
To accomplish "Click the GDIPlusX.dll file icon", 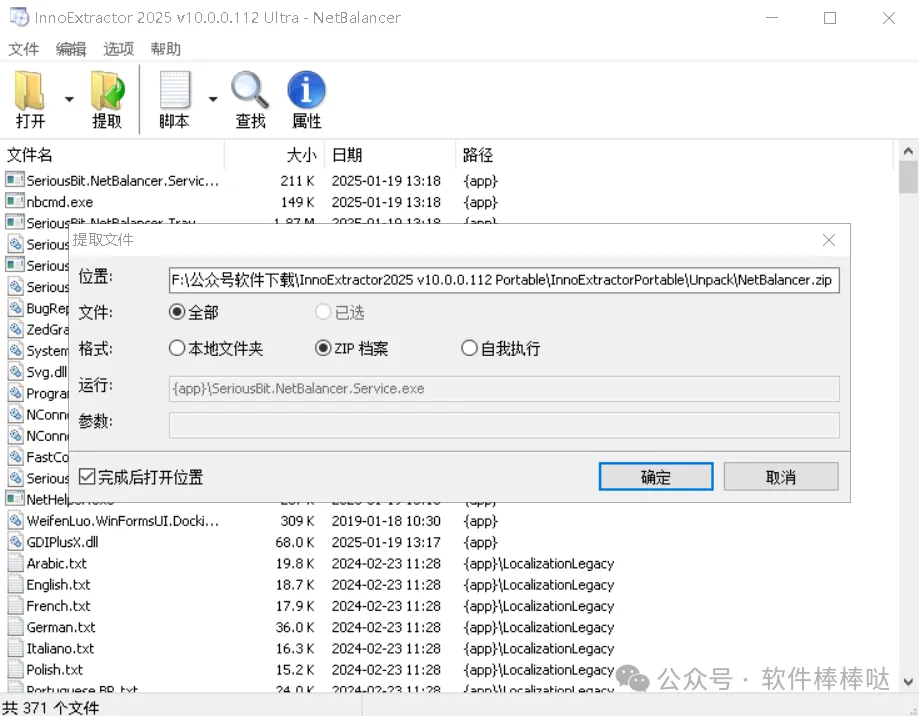I will click(x=15, y=541).
